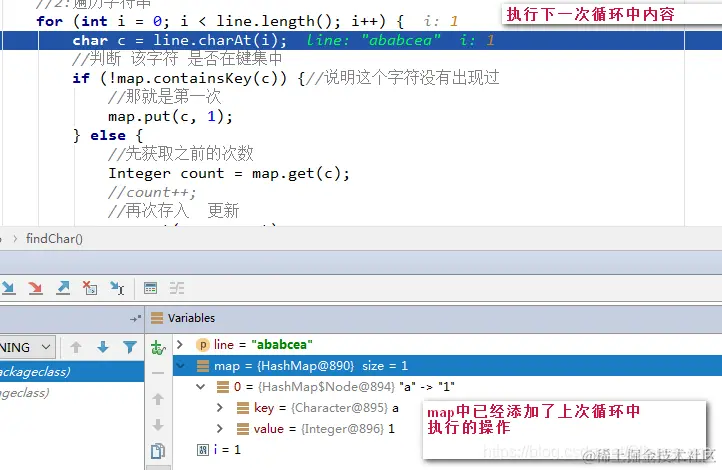Click the "a" -> "1" entry text
The image size is (722, 470).
pos(427,387)
